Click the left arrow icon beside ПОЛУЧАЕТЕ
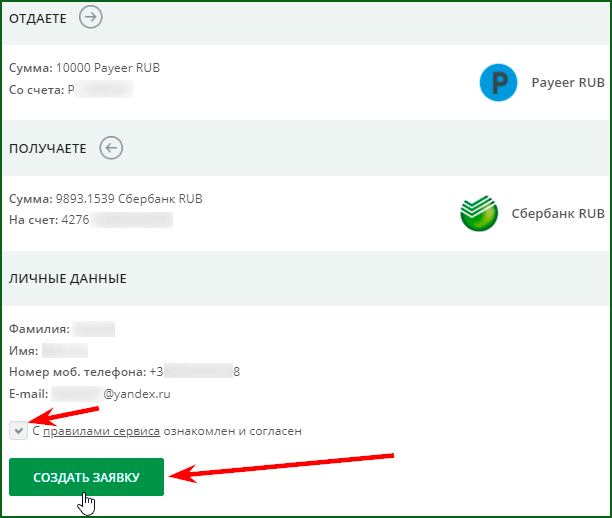 pos(111,148)
